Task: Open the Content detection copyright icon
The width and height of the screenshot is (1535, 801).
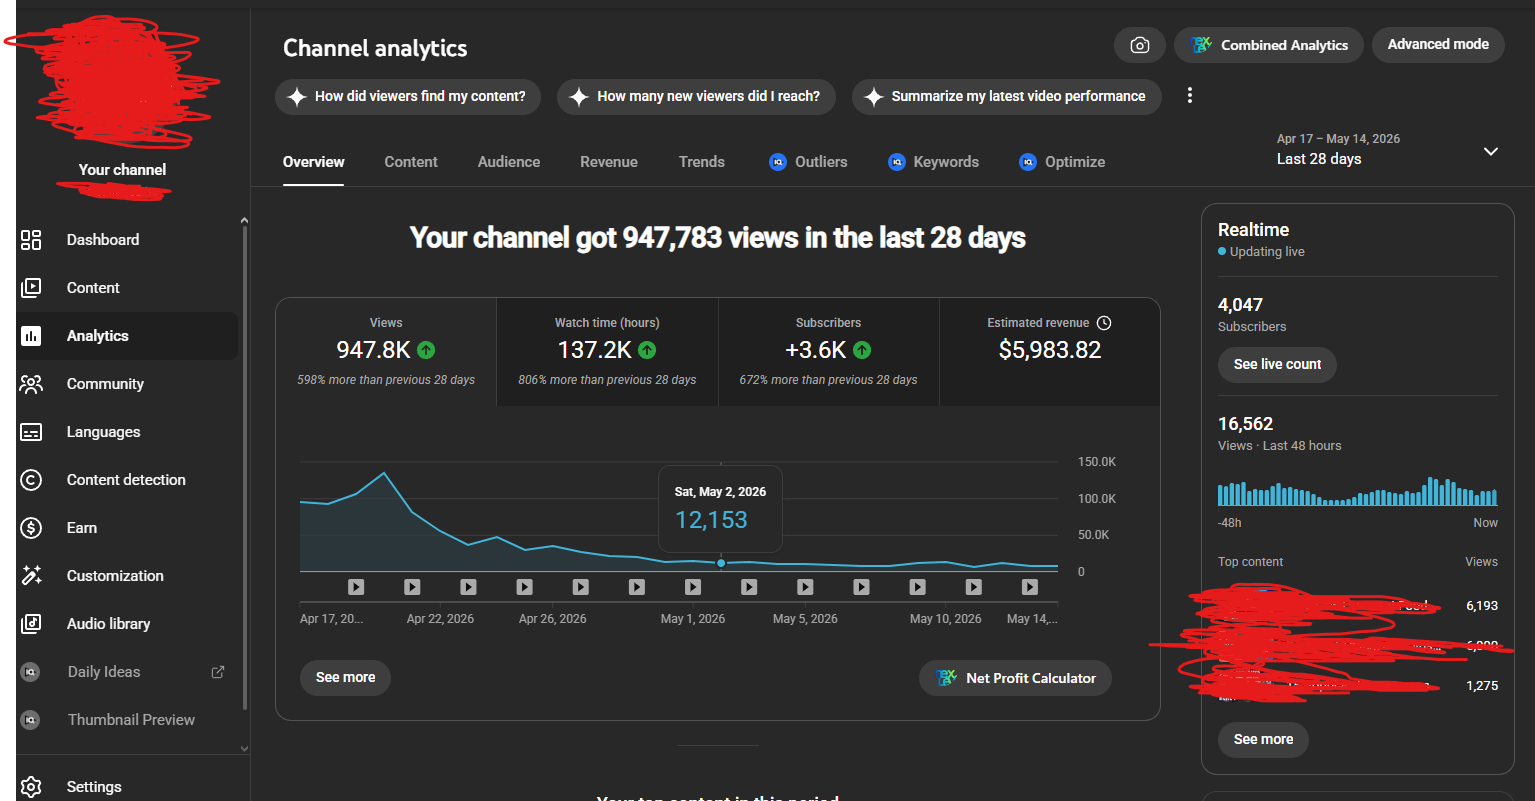Action: coord(31,480)
